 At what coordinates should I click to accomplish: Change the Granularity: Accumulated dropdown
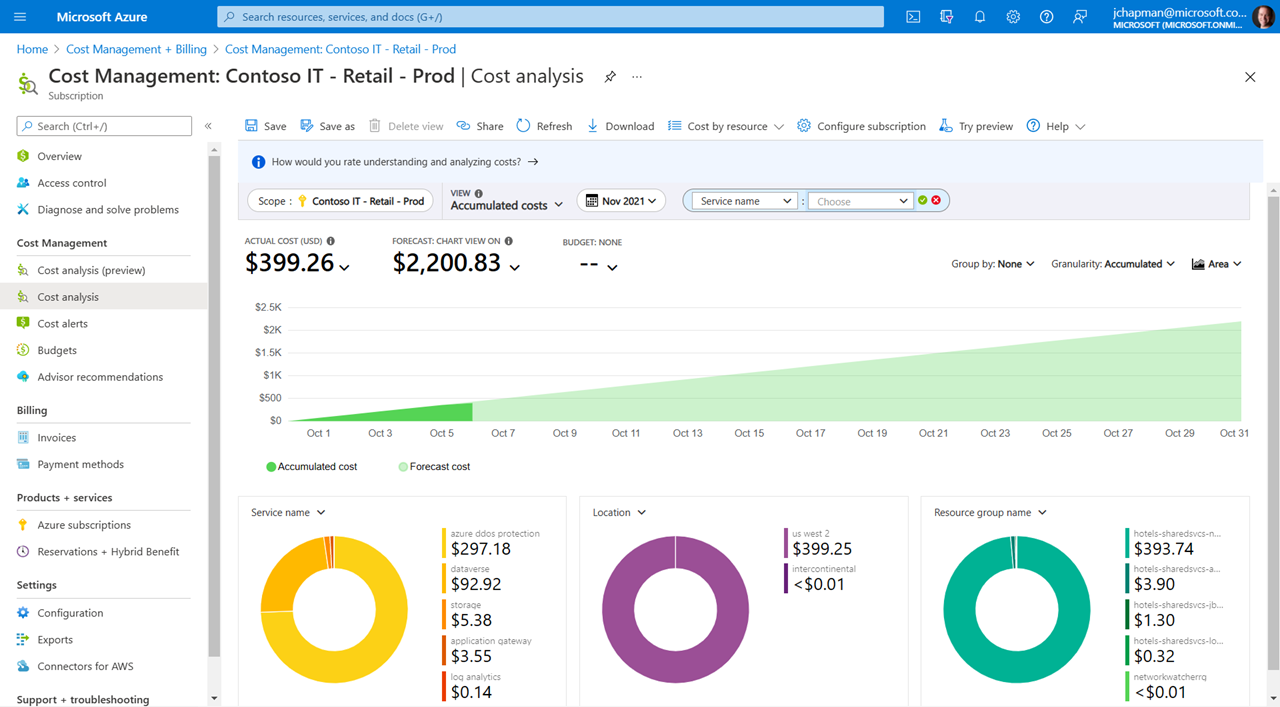[1112, 263]
